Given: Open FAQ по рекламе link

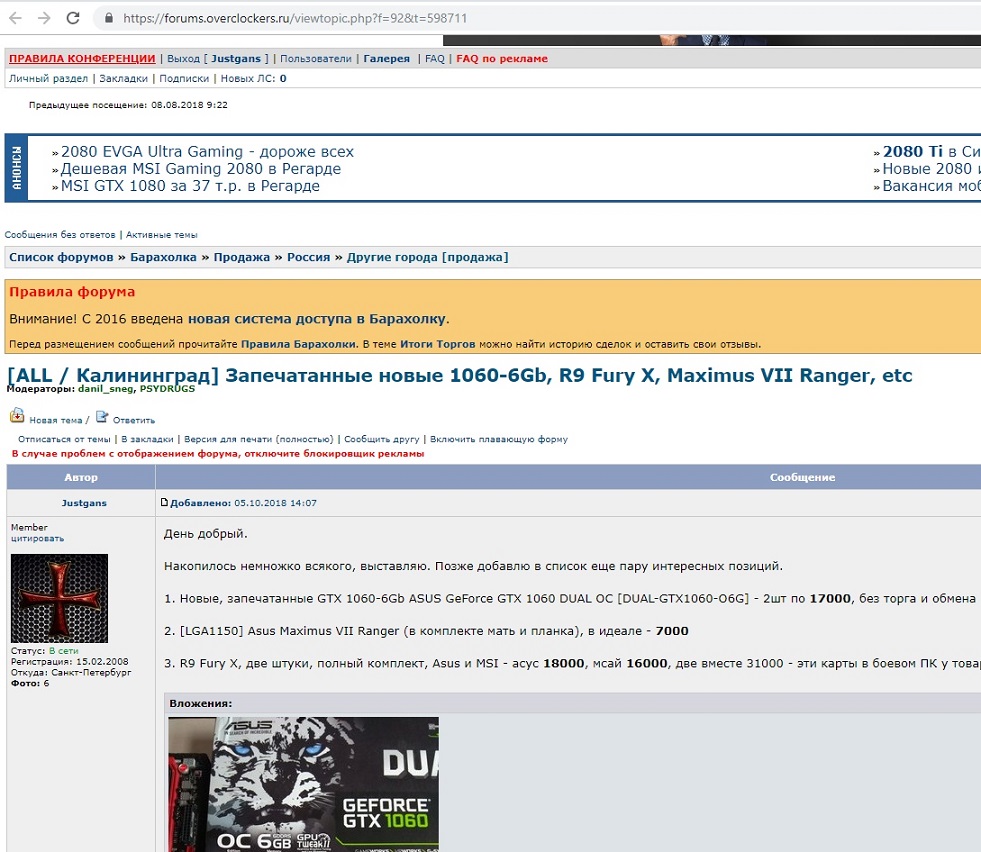Looking at the screenshot, I should point(502,58).
